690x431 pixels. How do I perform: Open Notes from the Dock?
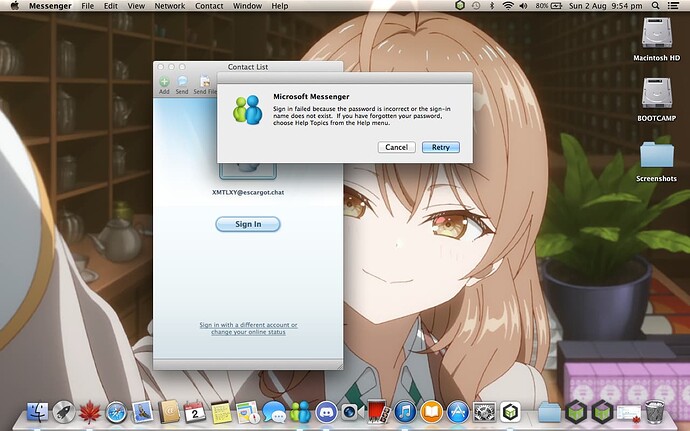pos(221,413)
